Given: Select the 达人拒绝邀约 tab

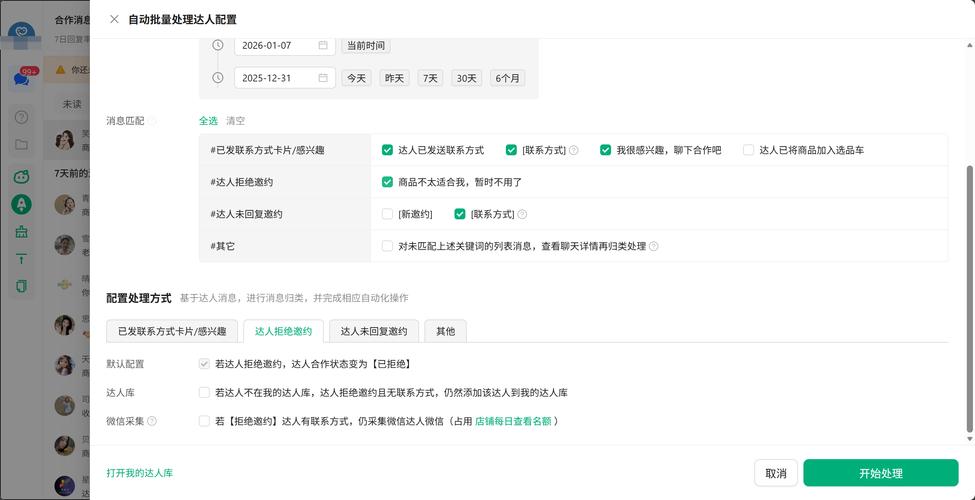Looking at the screenshot, I should coord(284,331).
